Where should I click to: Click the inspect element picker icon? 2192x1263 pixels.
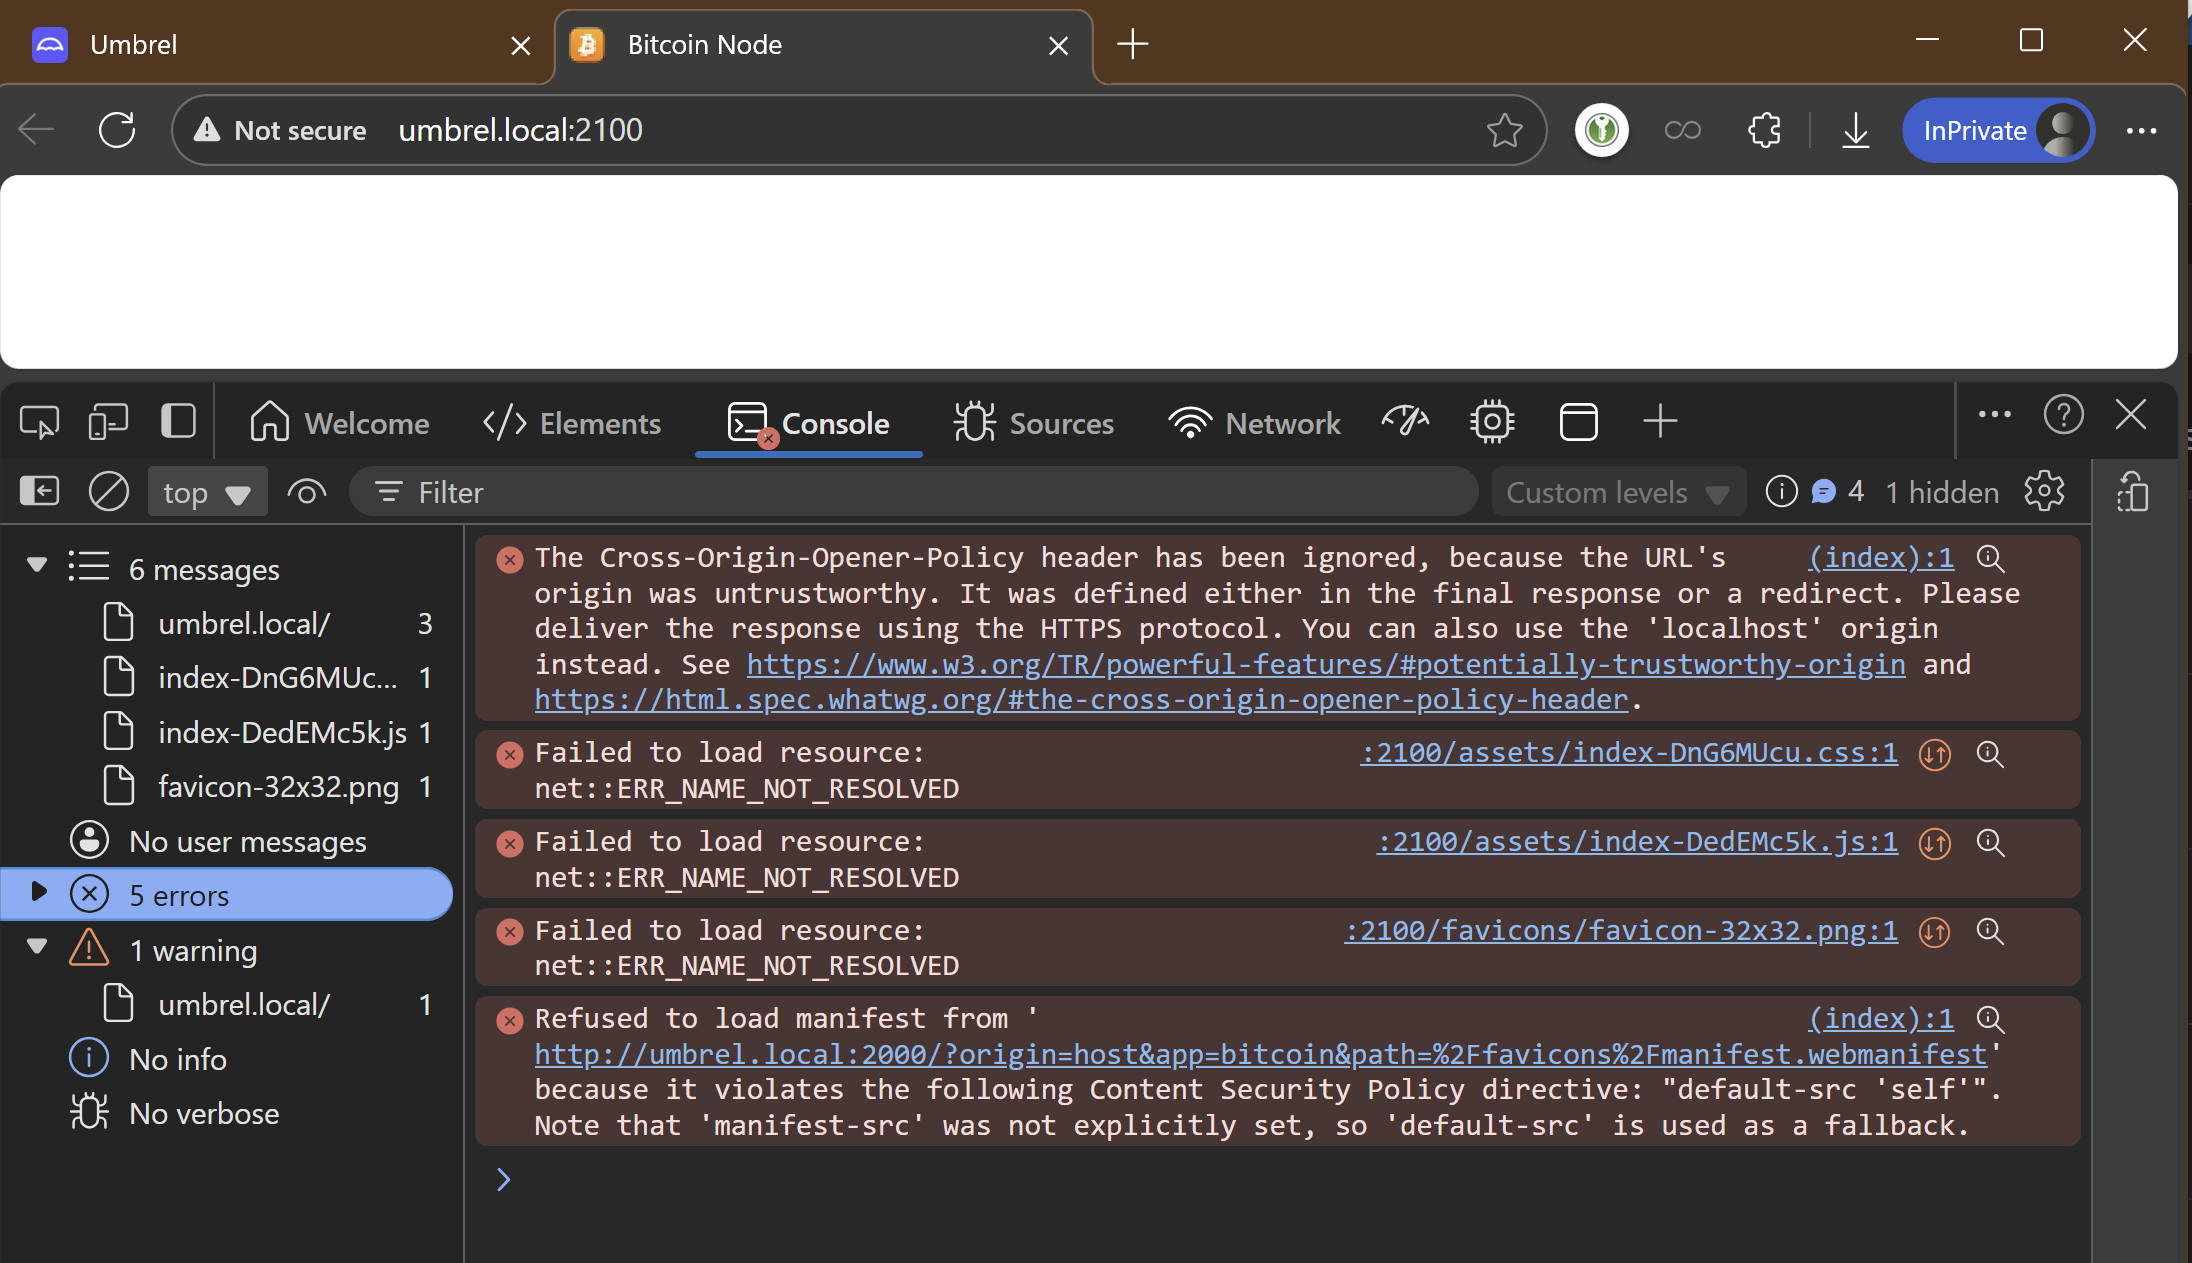(x=39, y=422)
